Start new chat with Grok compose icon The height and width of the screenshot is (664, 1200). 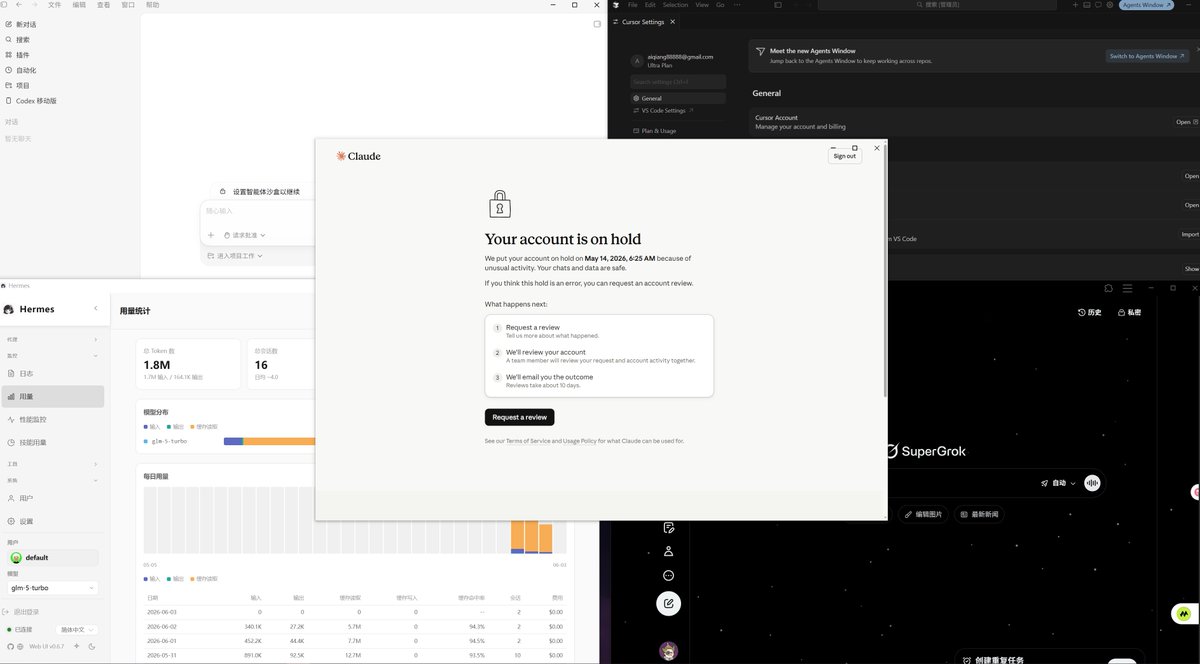(x=669, y=603)
